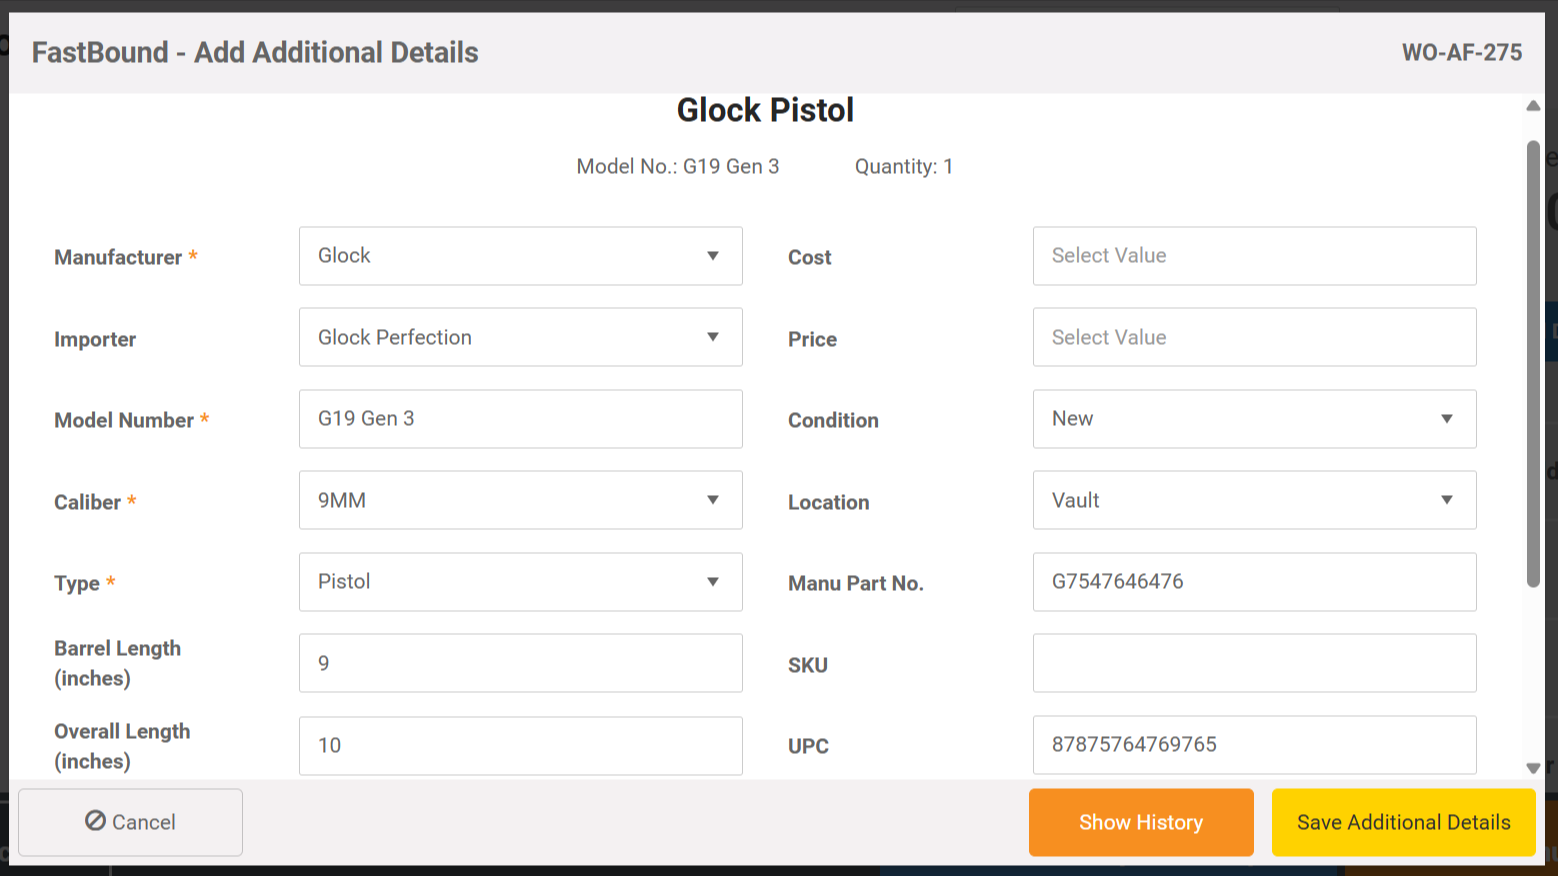
Task: Click the Condition label
Action: (833, 420)
